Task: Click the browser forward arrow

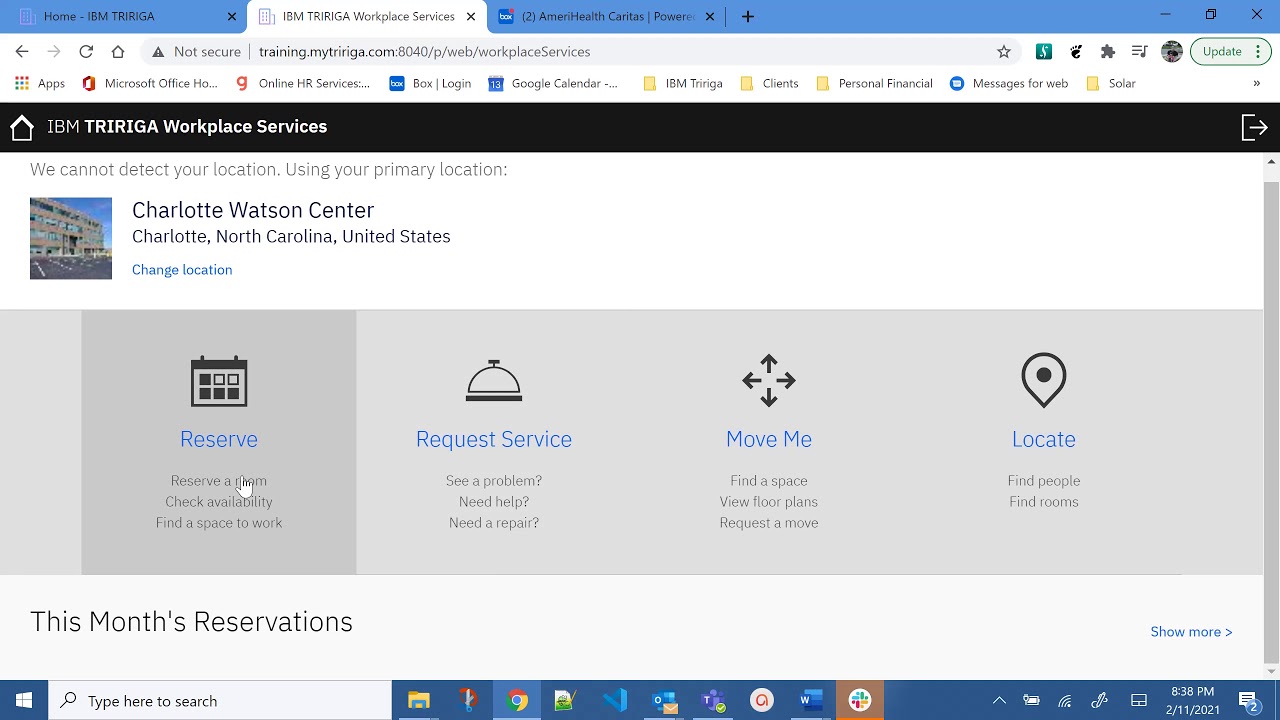Action: click(x=54, y=52)
